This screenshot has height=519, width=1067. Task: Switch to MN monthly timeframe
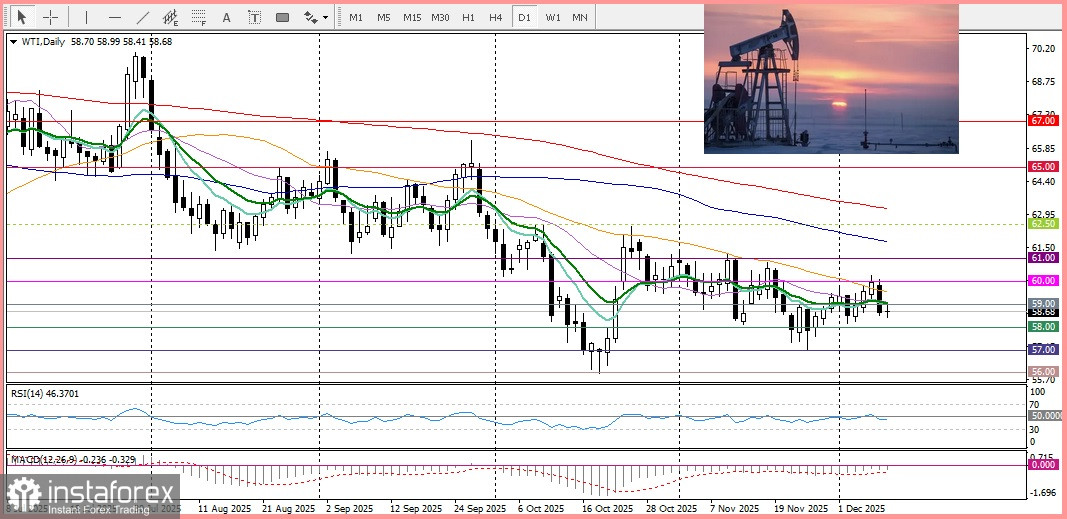(580, 17)
